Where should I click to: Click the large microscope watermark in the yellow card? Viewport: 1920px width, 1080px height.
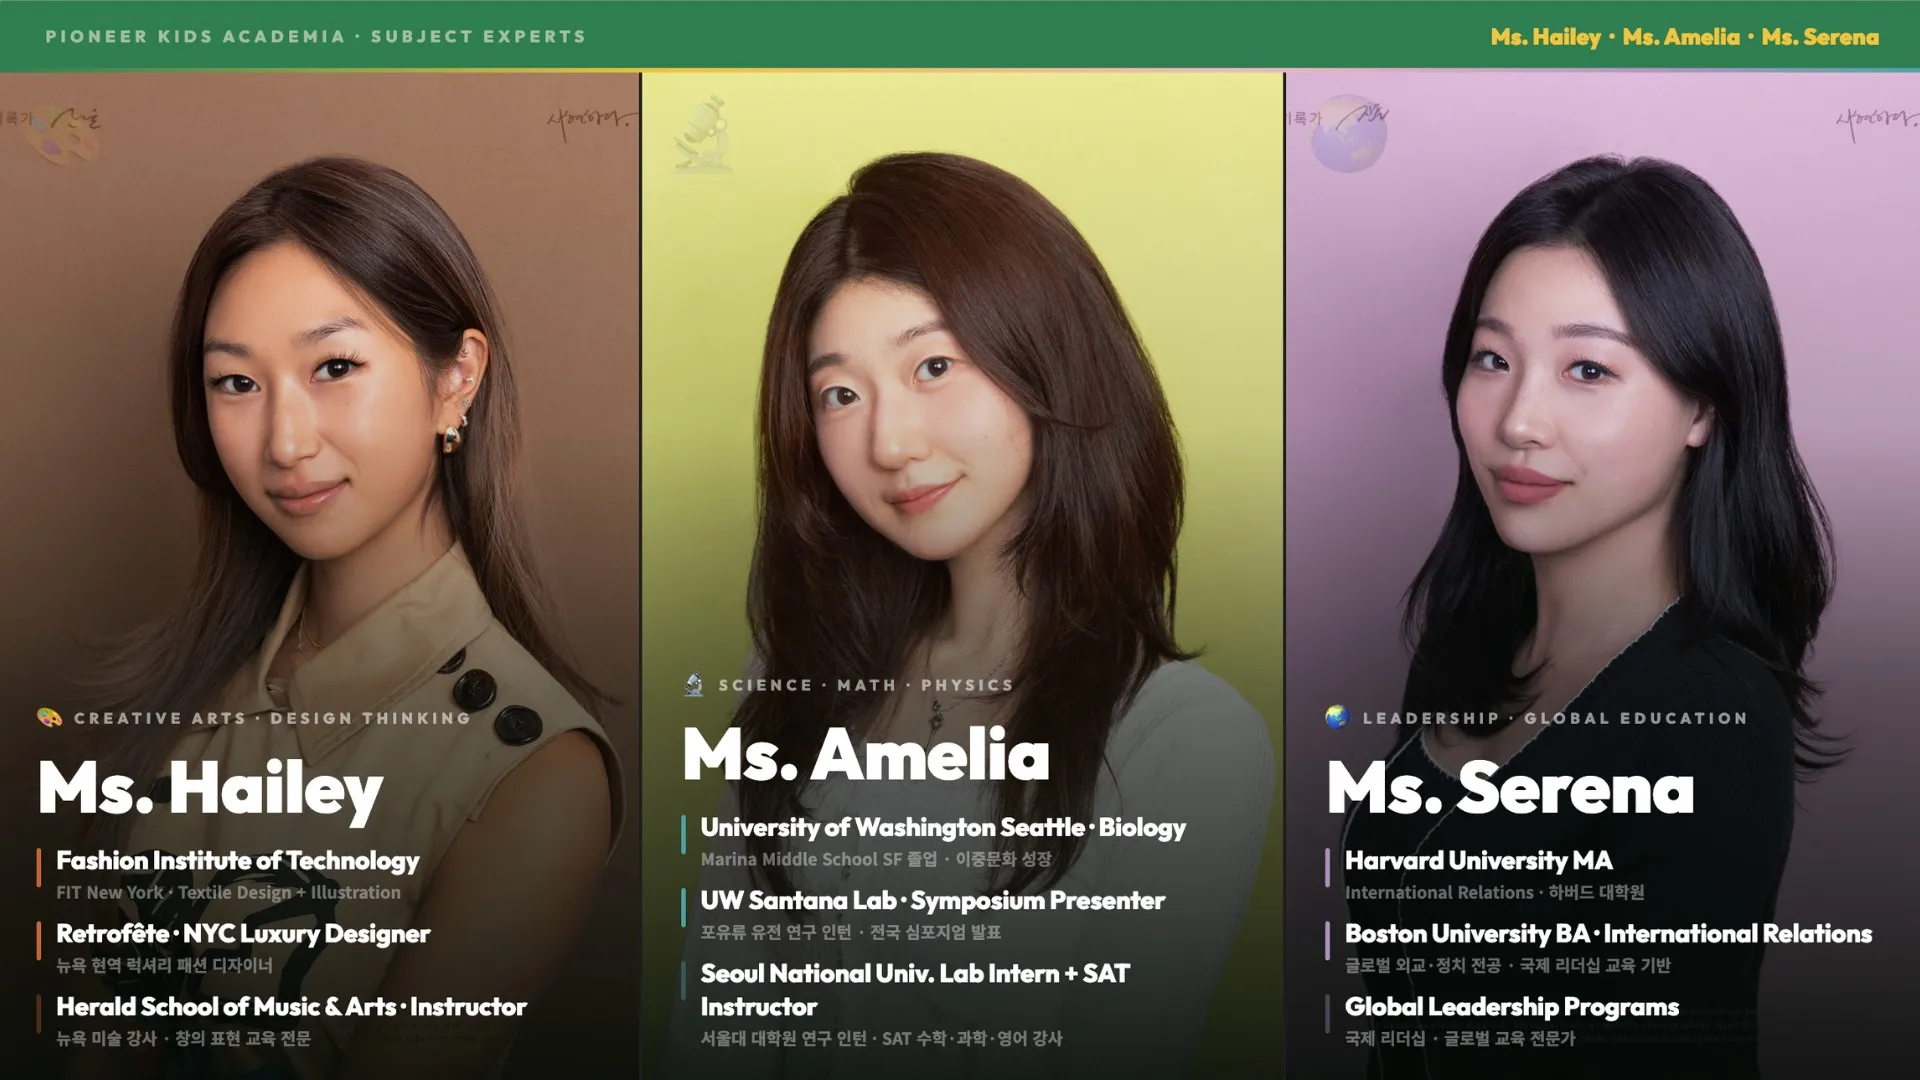click(703, 134)
